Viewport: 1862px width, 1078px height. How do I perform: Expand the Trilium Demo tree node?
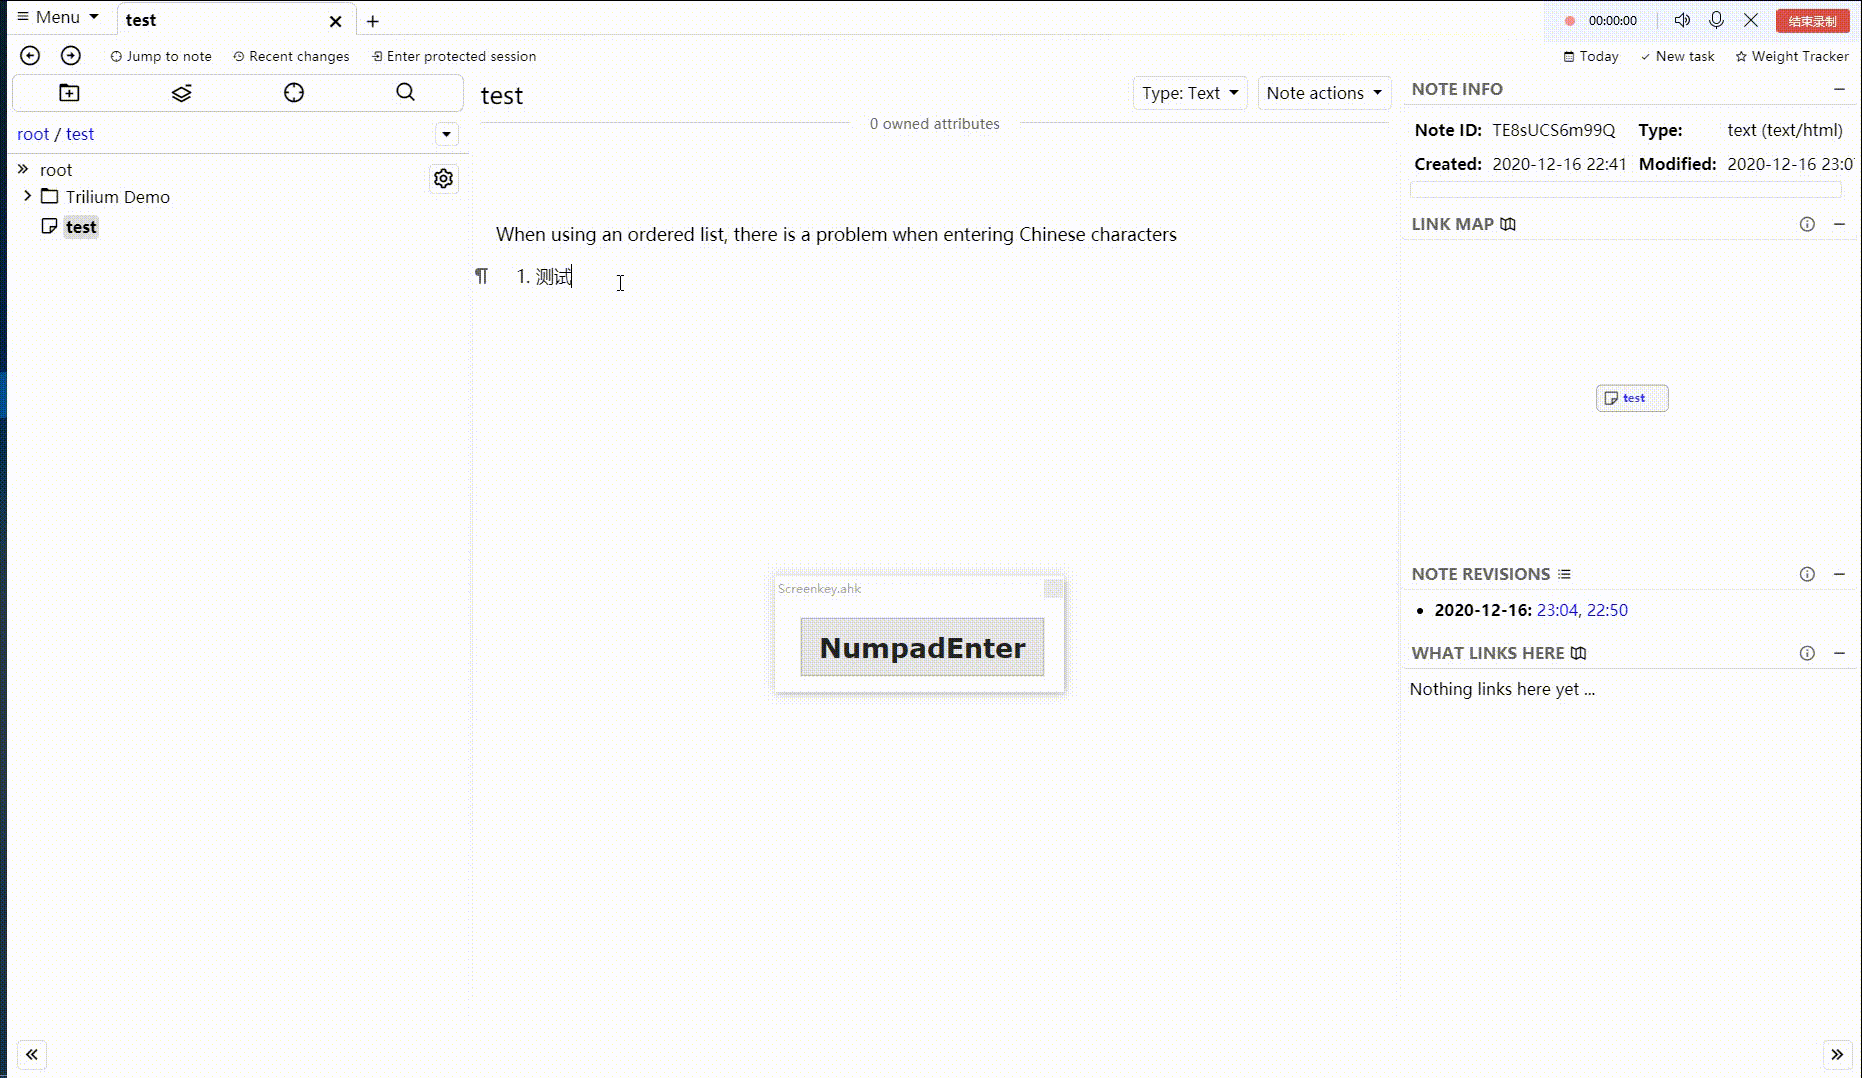click(x=27, y=196)
